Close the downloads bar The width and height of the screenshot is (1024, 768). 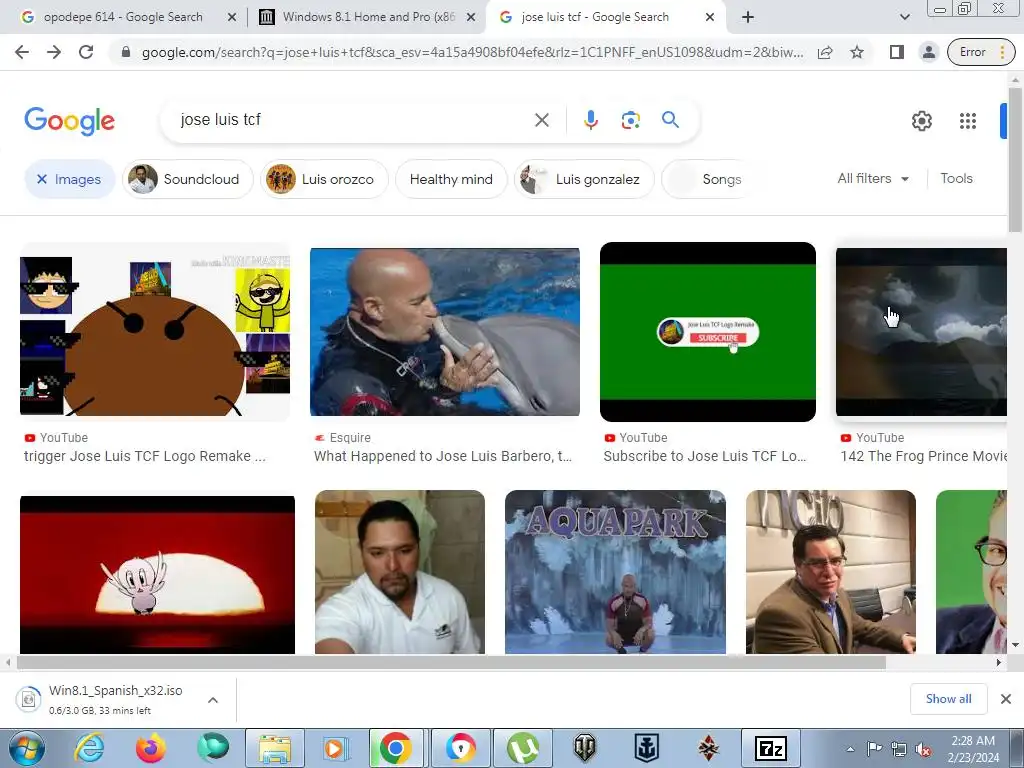(1006, 699)
